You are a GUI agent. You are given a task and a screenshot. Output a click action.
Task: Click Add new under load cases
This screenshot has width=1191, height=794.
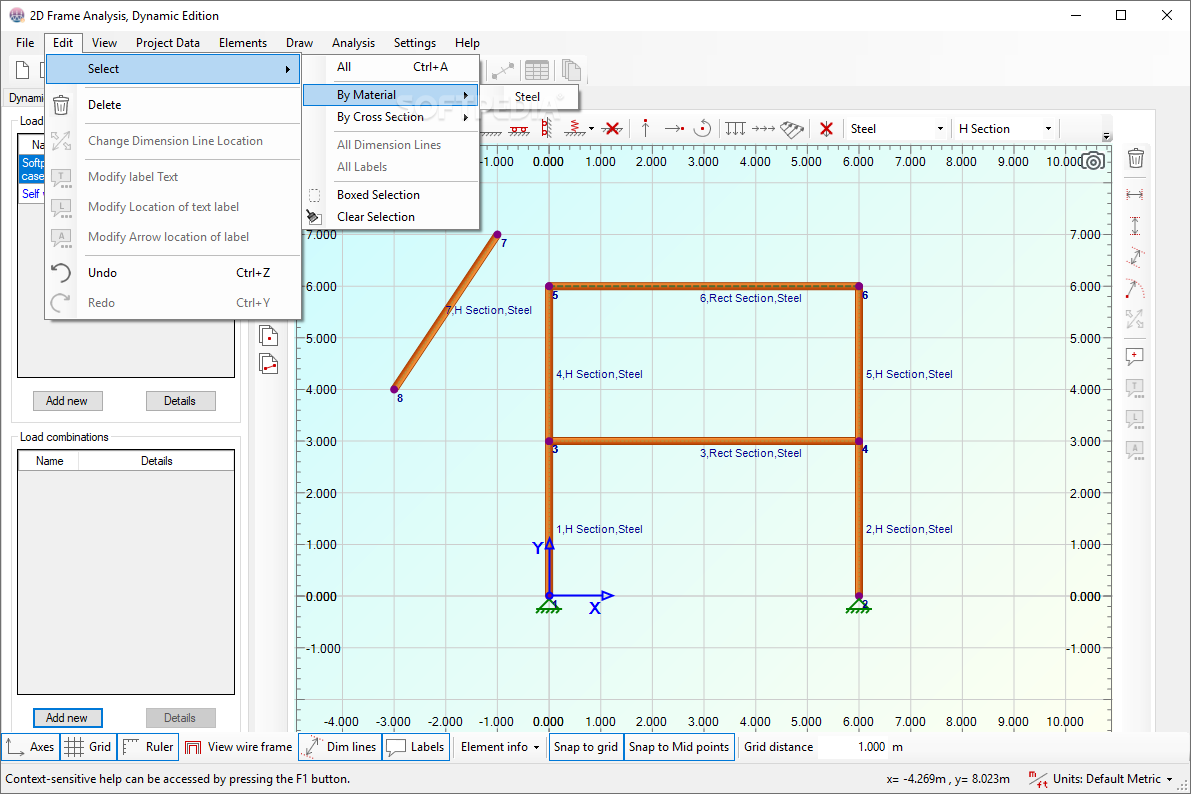68,400
